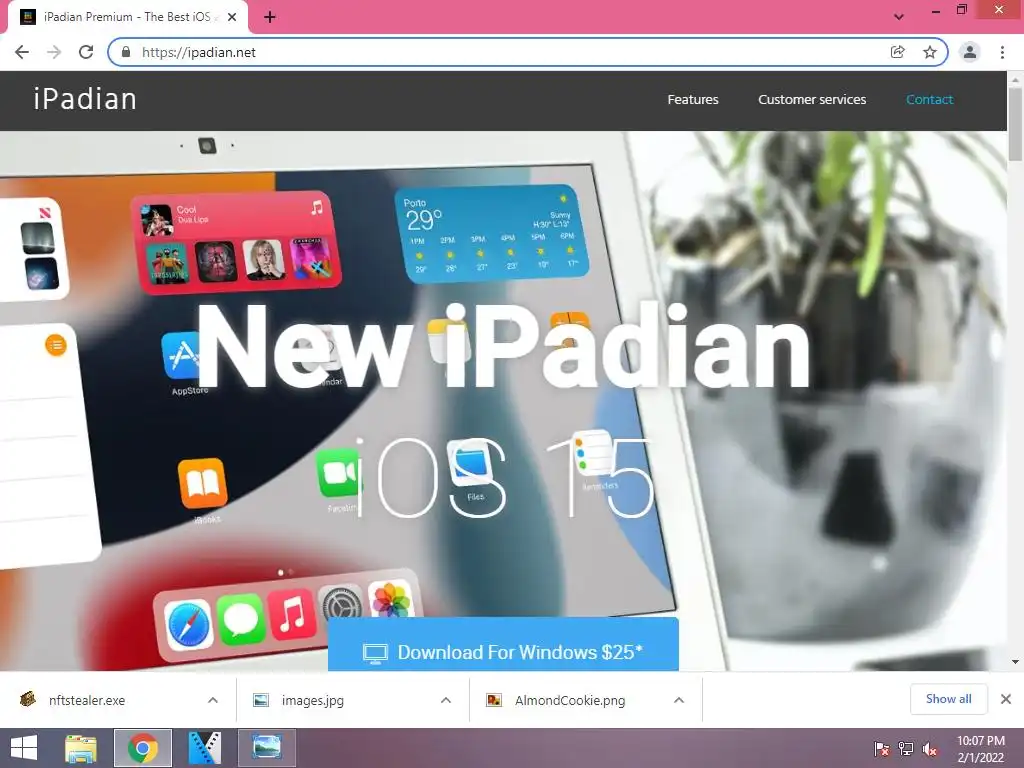
Task: Click the red music widget
Action: pyautogui.click(x=236, y=242)
